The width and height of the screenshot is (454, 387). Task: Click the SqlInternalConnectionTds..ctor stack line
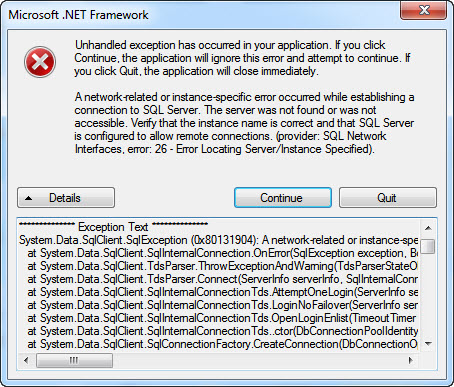223,331
